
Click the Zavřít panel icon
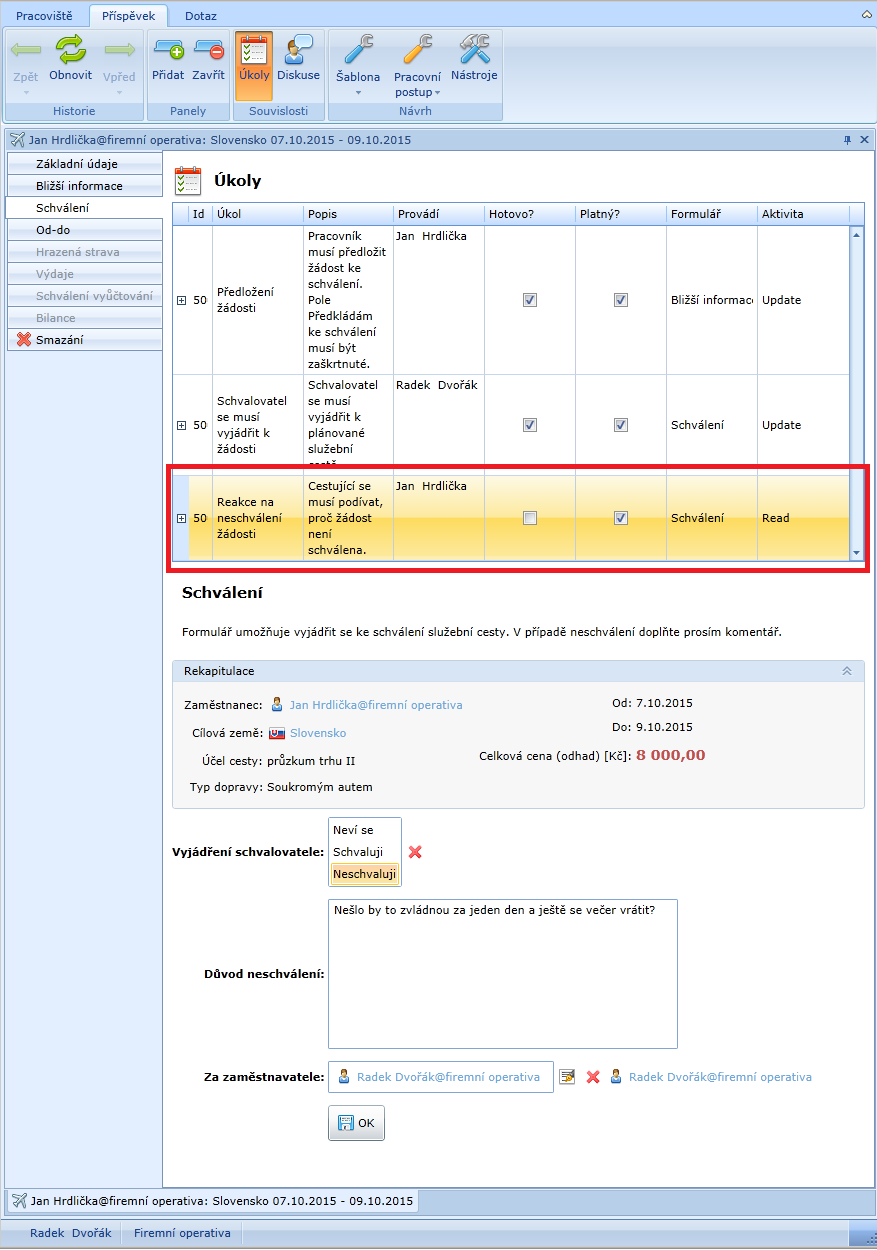click(x=208, y=50)
